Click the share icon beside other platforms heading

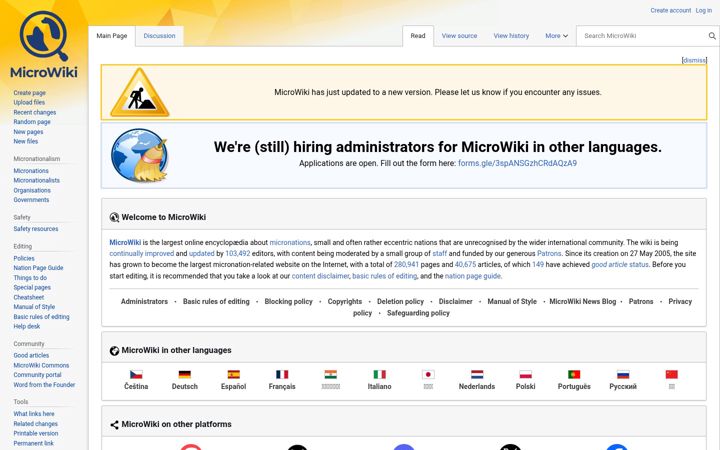tap(114, 425)
